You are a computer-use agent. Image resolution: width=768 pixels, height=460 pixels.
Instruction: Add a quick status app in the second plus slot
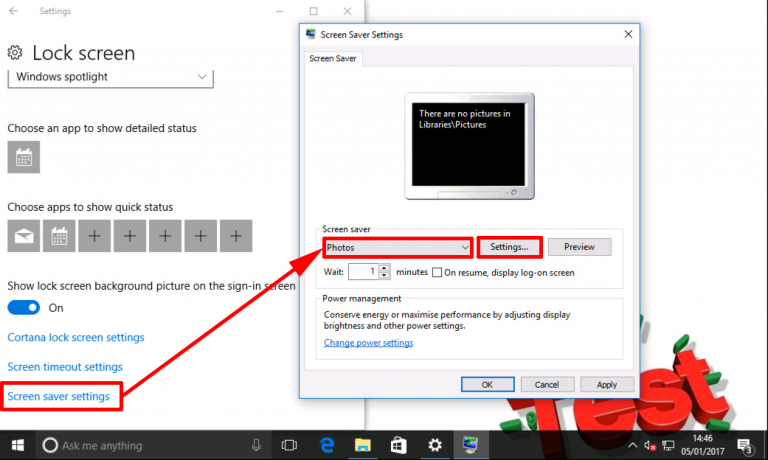click(130, 236)
